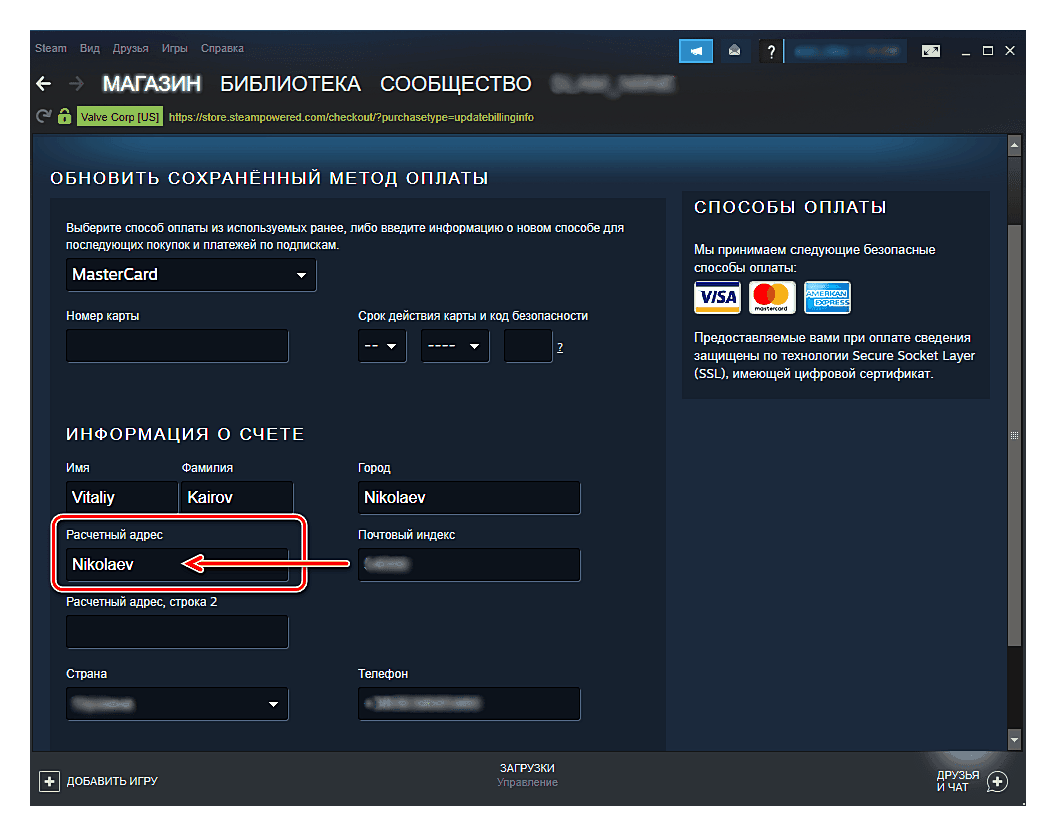Image resolution: width=1056 pixels, height=836 pixels.
Task: Open the announcements megaphone icon
Action: pyautogui.click(x=696, y=50)
